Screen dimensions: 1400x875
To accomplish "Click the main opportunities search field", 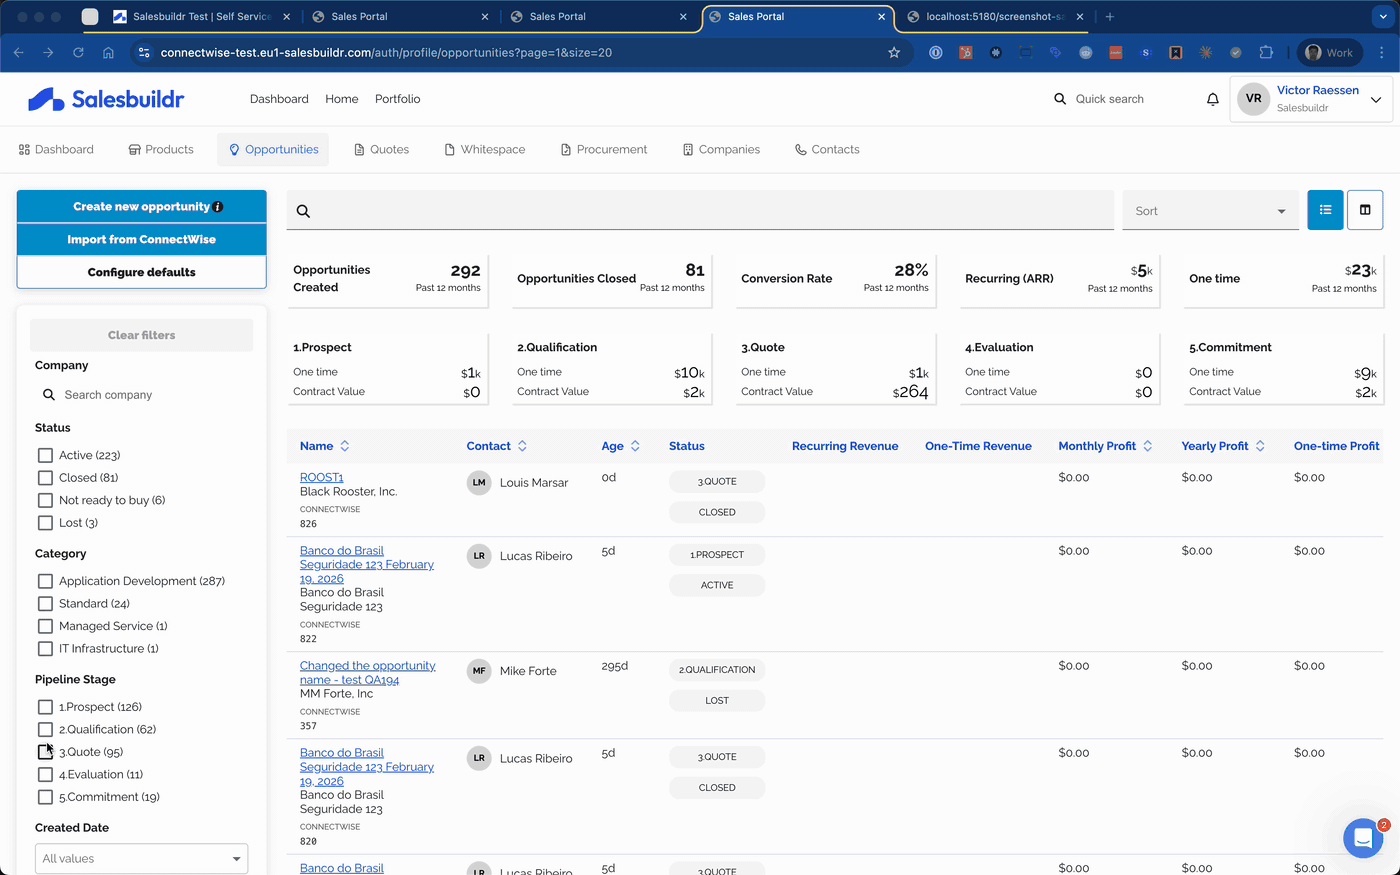I will click(700, 211).
